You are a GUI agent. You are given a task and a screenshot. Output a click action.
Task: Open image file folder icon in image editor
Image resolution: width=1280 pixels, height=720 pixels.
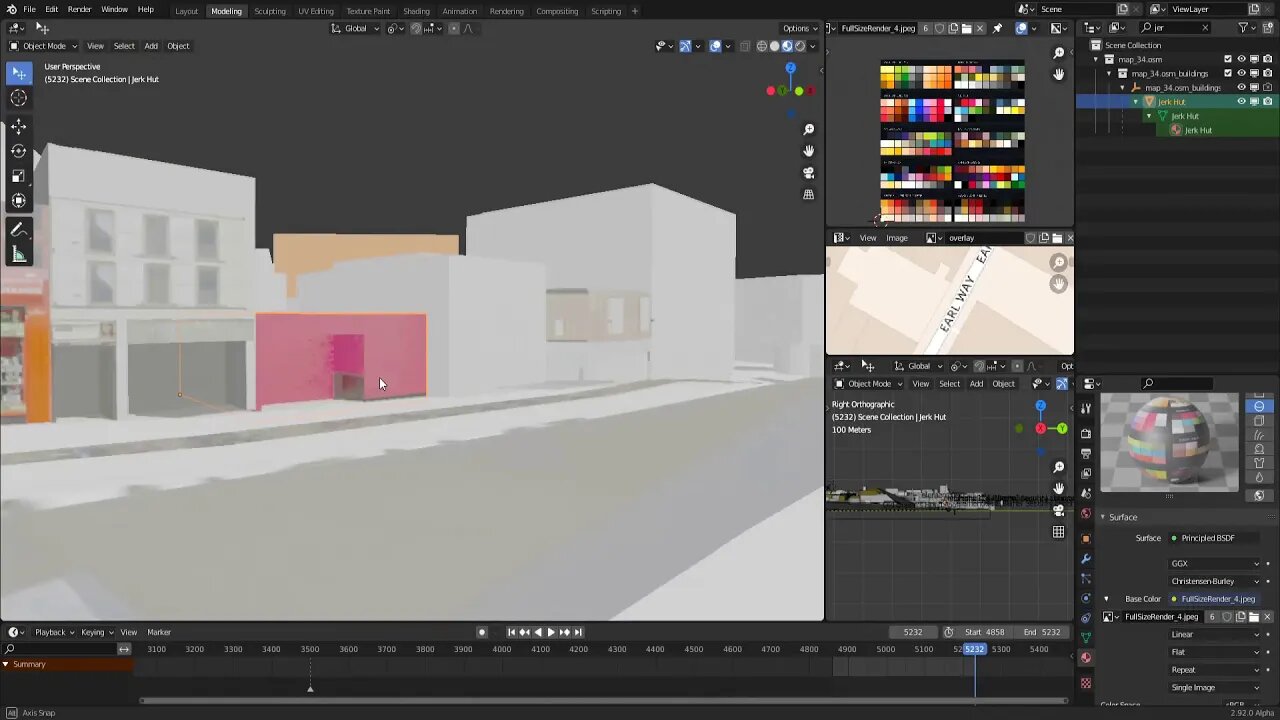(x=968, y=28)
